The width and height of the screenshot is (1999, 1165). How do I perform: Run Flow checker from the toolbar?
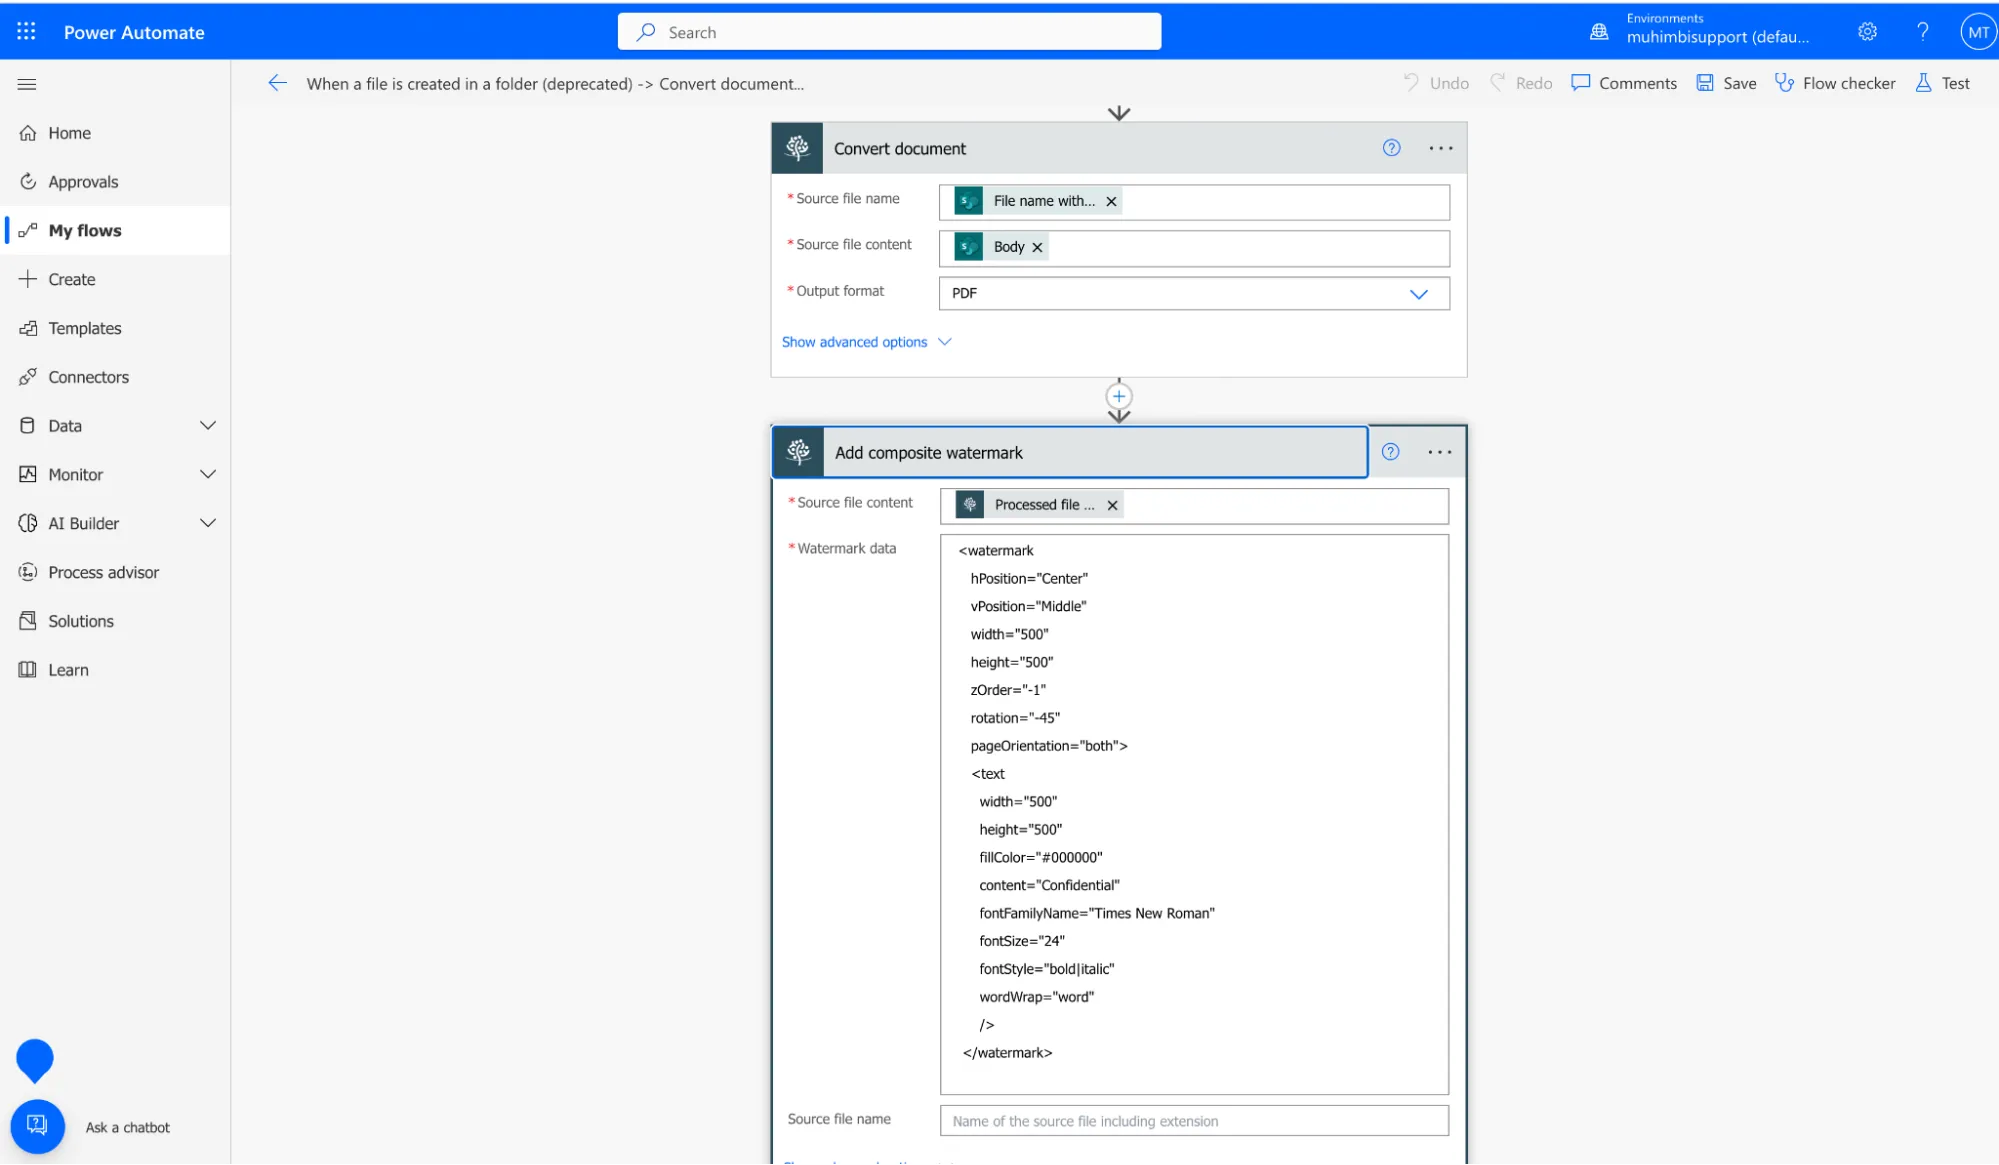pyautogui.click(x=1785, y=83)
